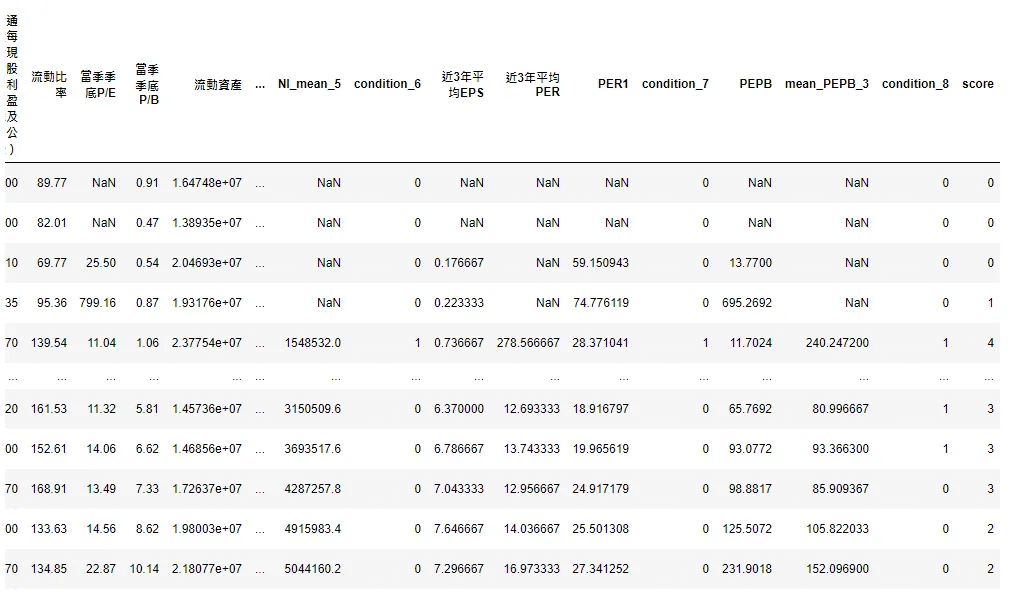
Task: Select the PEPB cell 695.2692
Action: pyautogui.click(x=747, y=303)
